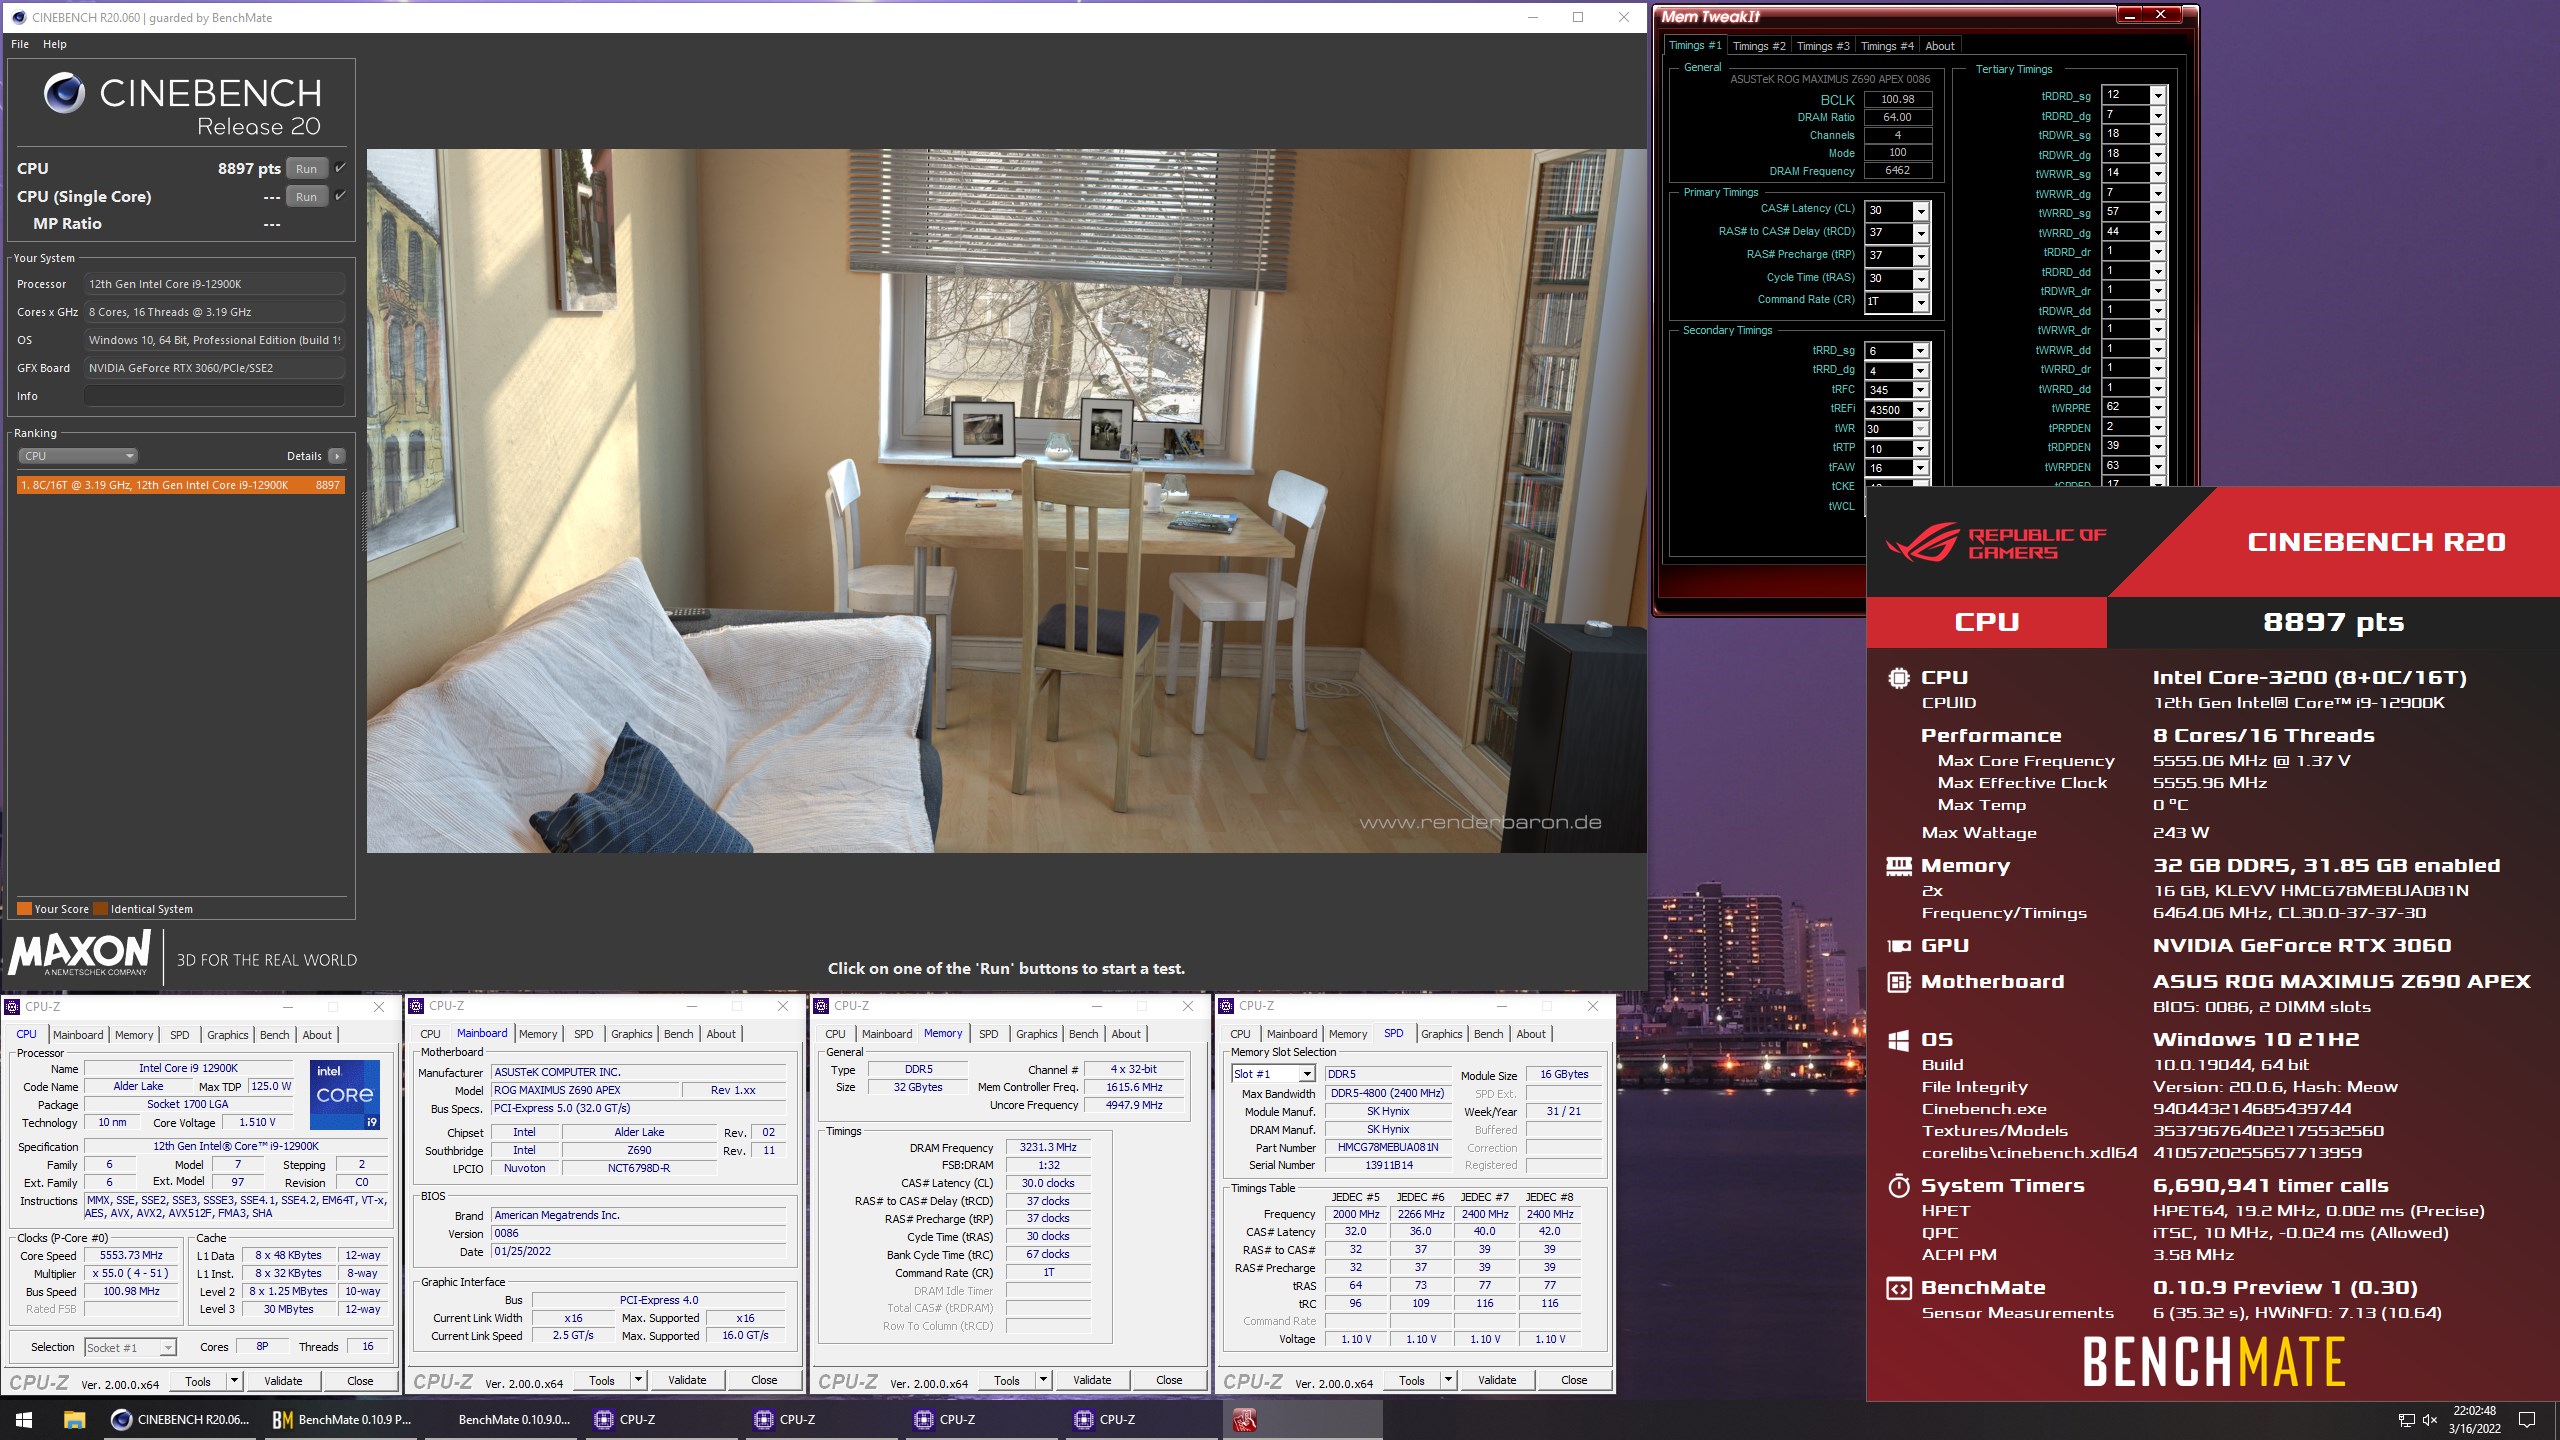The image size is (2560, 1440).
Task: Click ROG Republic of Gamers logo
Action: tap(1996, 543)
